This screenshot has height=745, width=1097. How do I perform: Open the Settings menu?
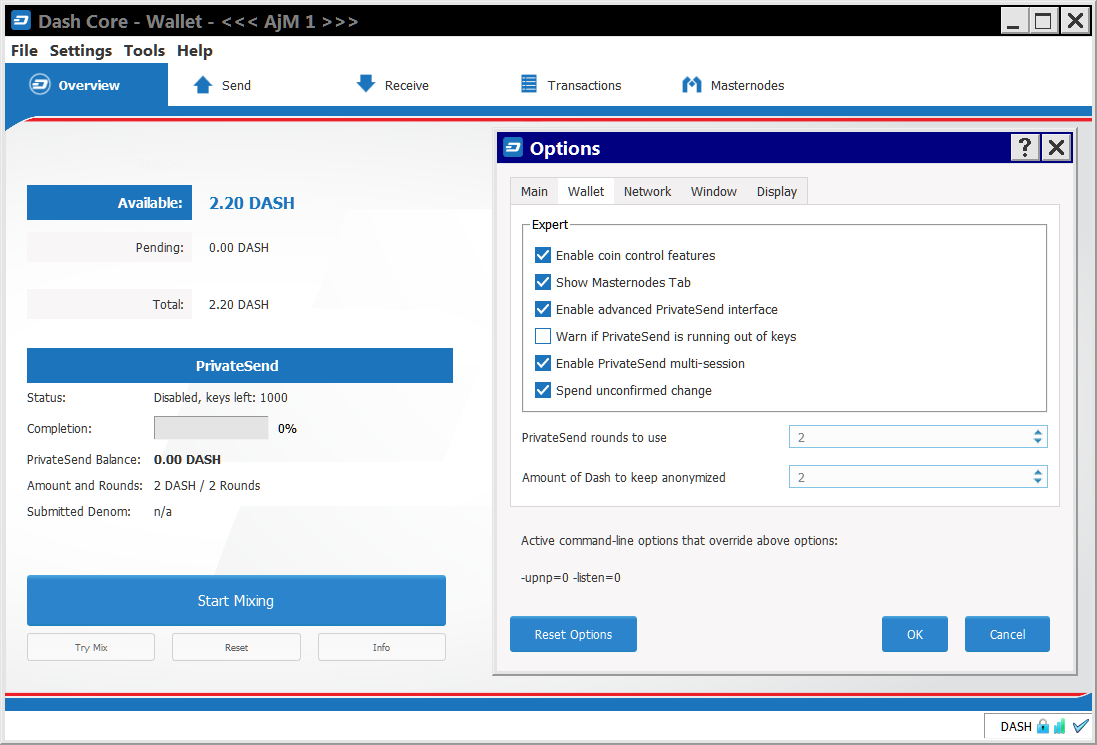click(x=80, y=50)
